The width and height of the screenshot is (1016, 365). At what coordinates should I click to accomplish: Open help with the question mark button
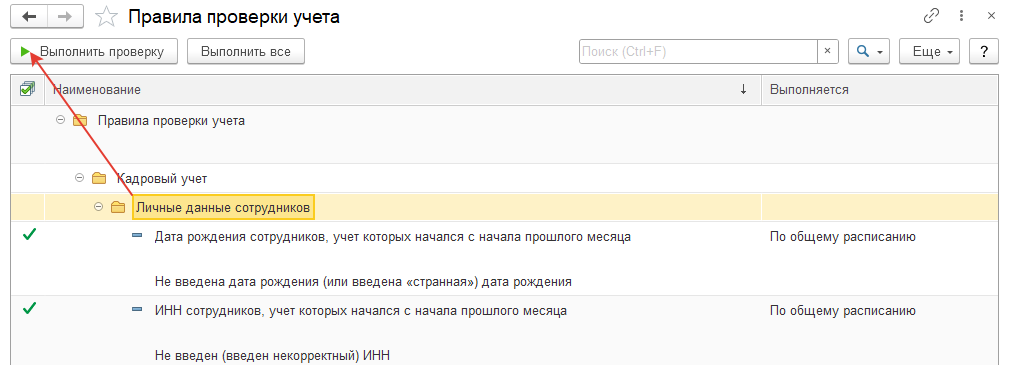[984, 52]
